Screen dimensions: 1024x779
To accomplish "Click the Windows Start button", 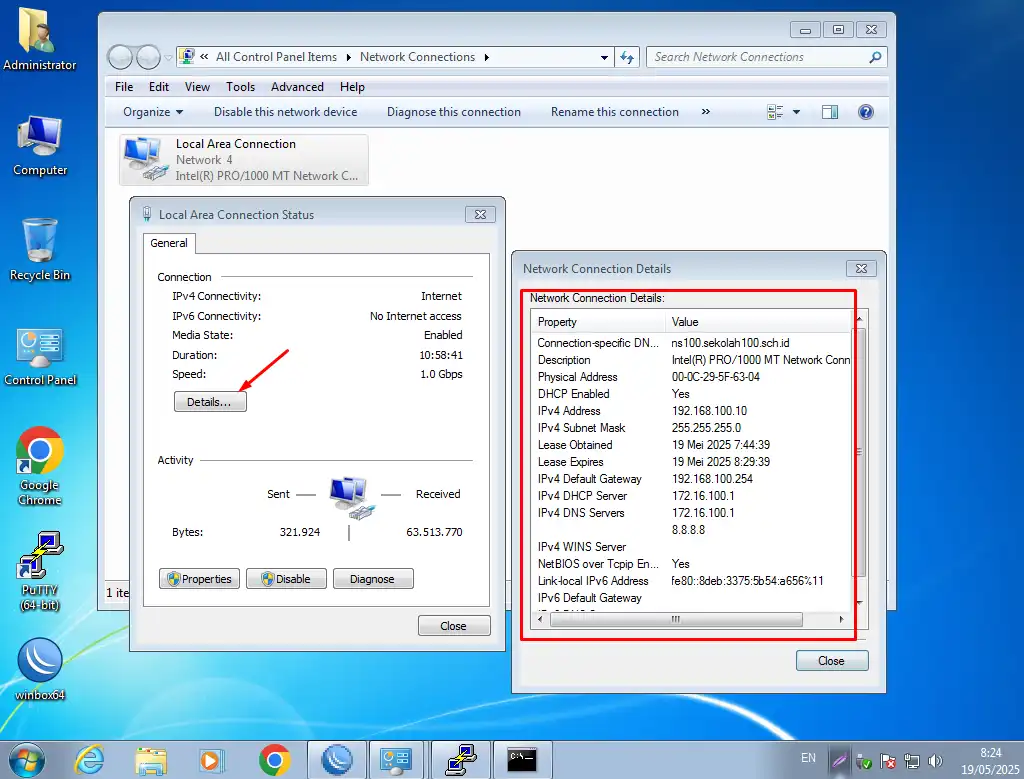I will tap(27, 759).
